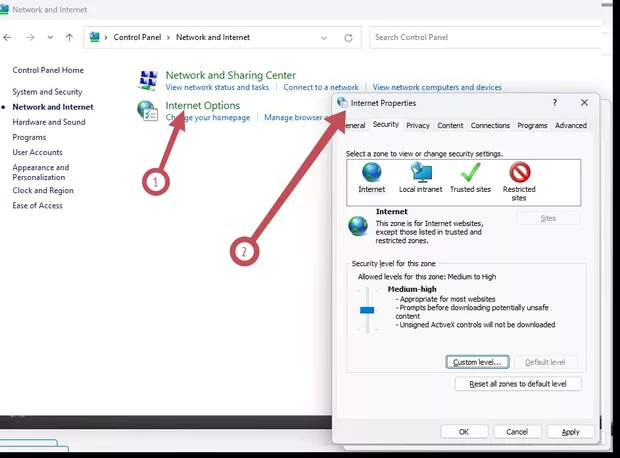
Task: Click the help question mark in Internet Properties
Action: pos(555,103)
